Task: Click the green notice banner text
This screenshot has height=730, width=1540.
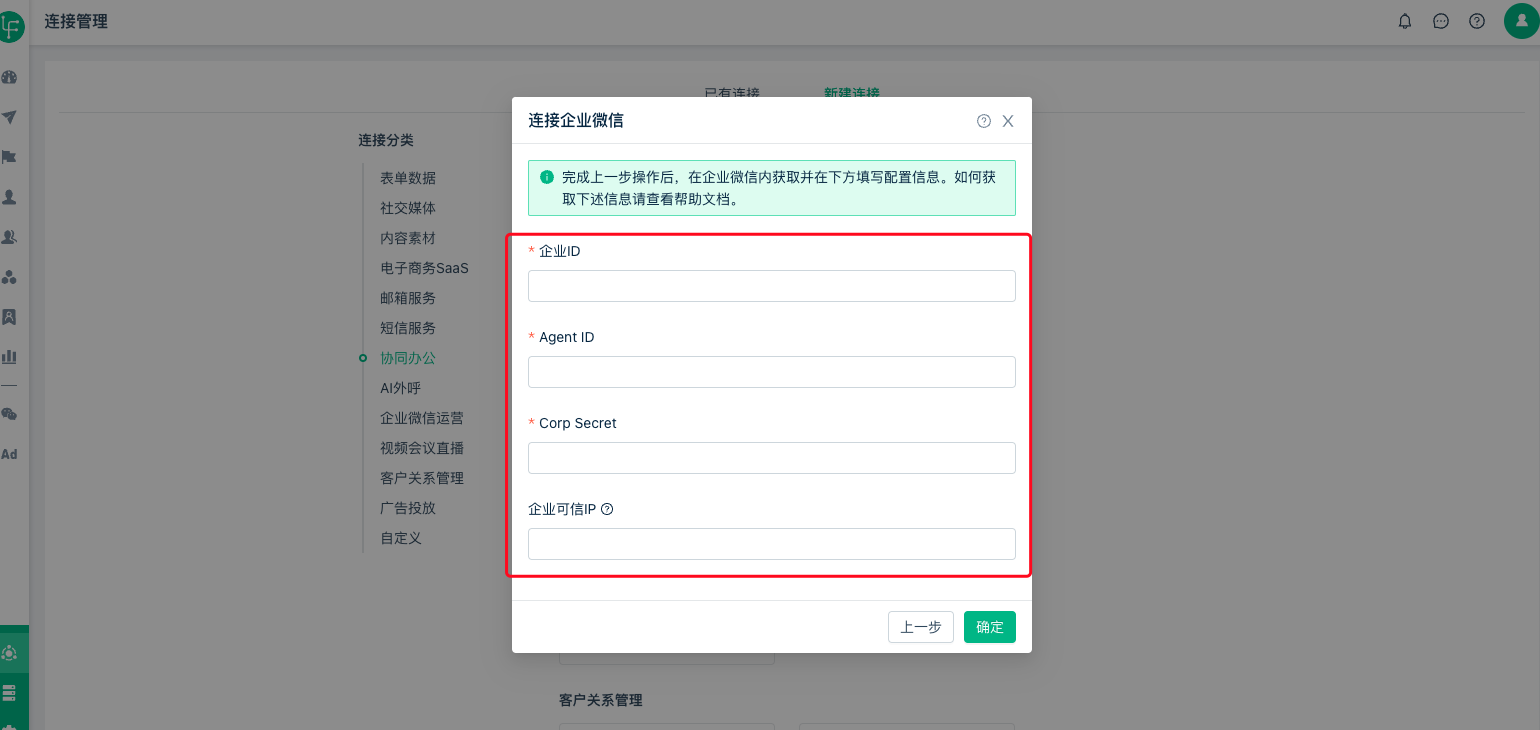Action: point(779,188)
